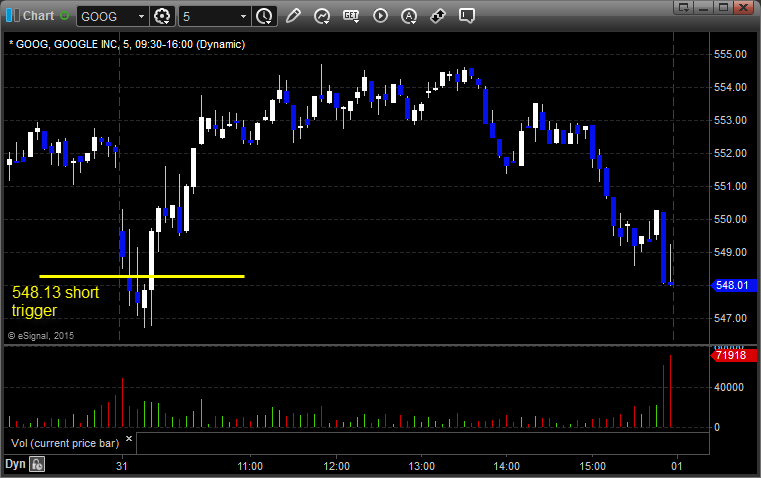Image resolution: width=761 pixels, height=478 pixels.
Task: Open the GET studies menu
Action: tap(351, 16)
